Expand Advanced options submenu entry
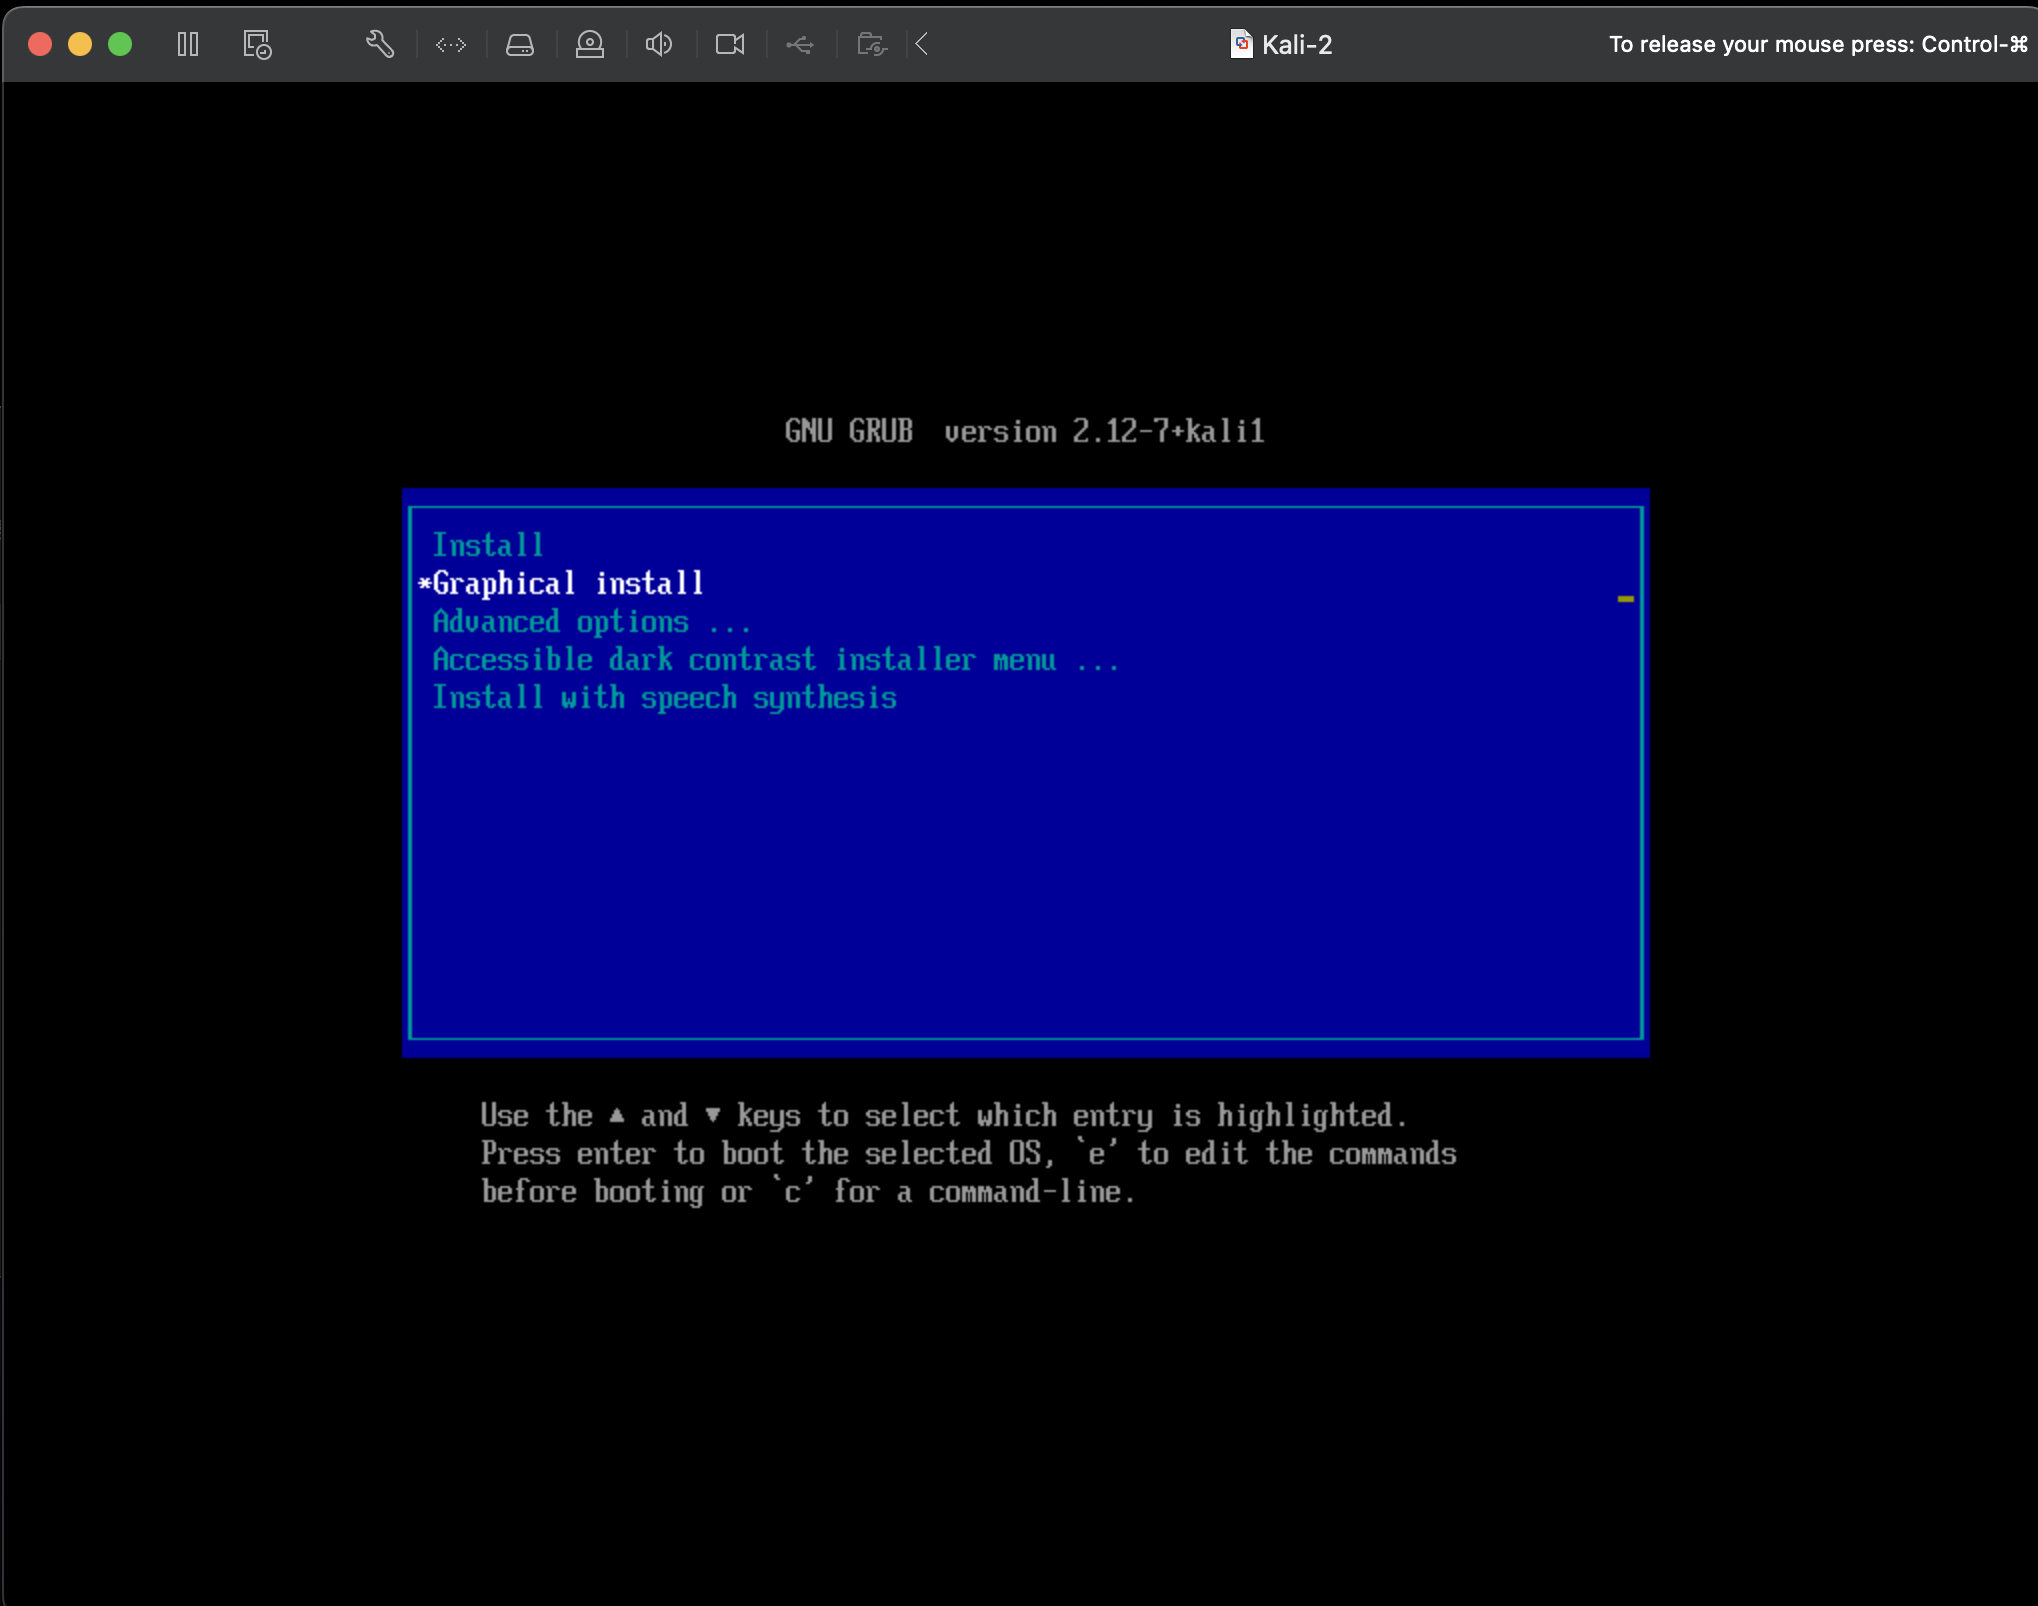This screenshot has height=1606, width=2038. 590,621
